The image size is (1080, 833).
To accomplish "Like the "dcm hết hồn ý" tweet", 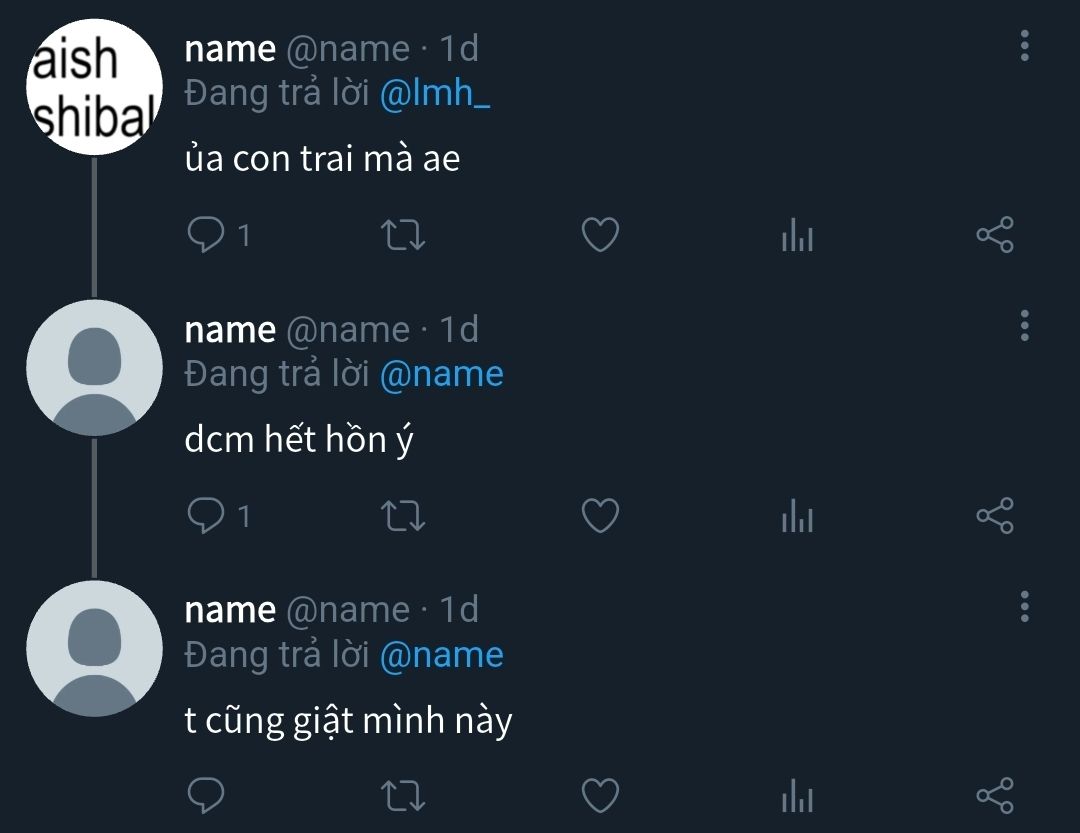I will click(x=600, y=515).
